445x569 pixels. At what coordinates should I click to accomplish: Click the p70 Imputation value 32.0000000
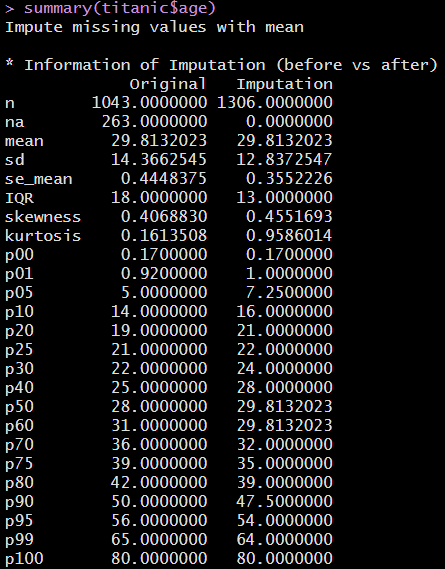(x=285, y=444)
